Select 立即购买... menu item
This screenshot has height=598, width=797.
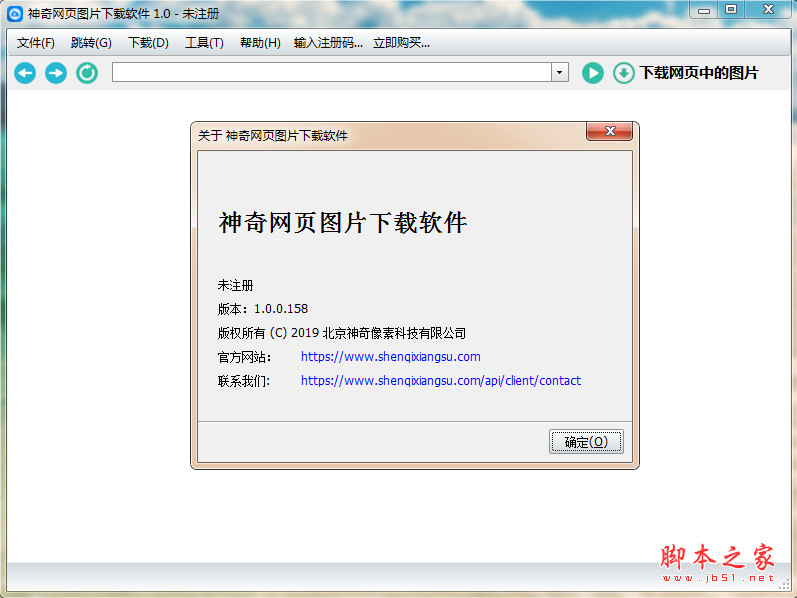[x=401, y=43]
